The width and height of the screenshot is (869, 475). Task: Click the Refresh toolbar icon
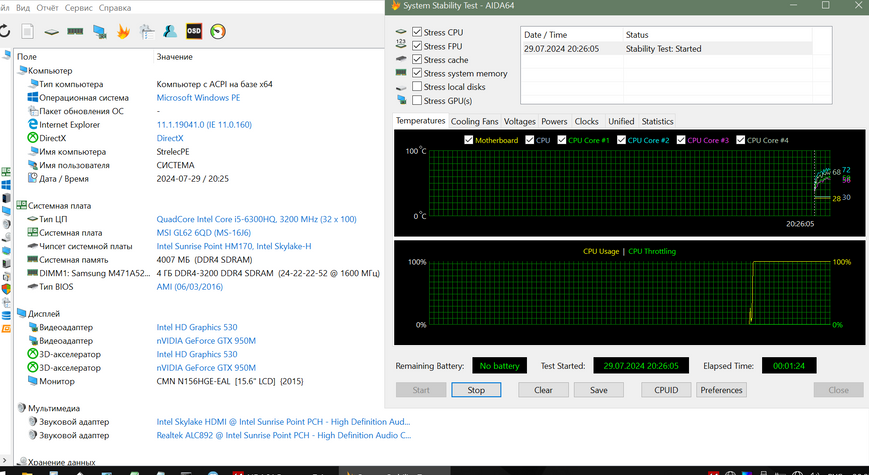pos(4,32)
